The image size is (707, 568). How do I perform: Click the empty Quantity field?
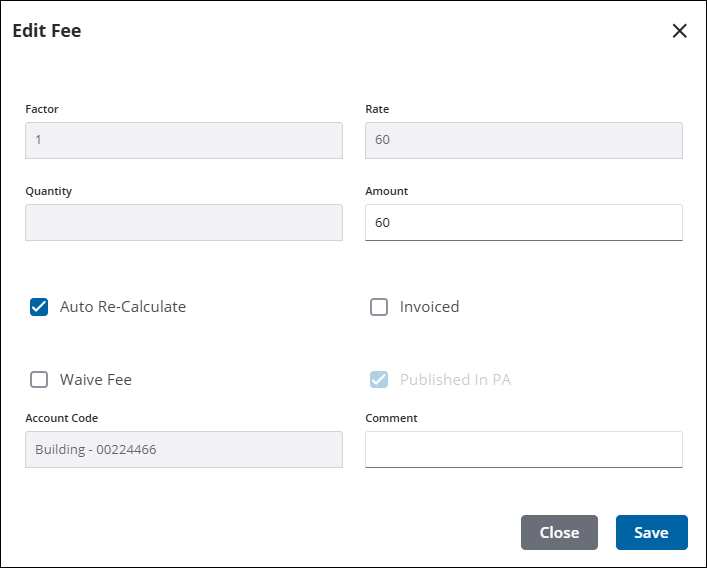pyautogui.click(x=184, y=223)
